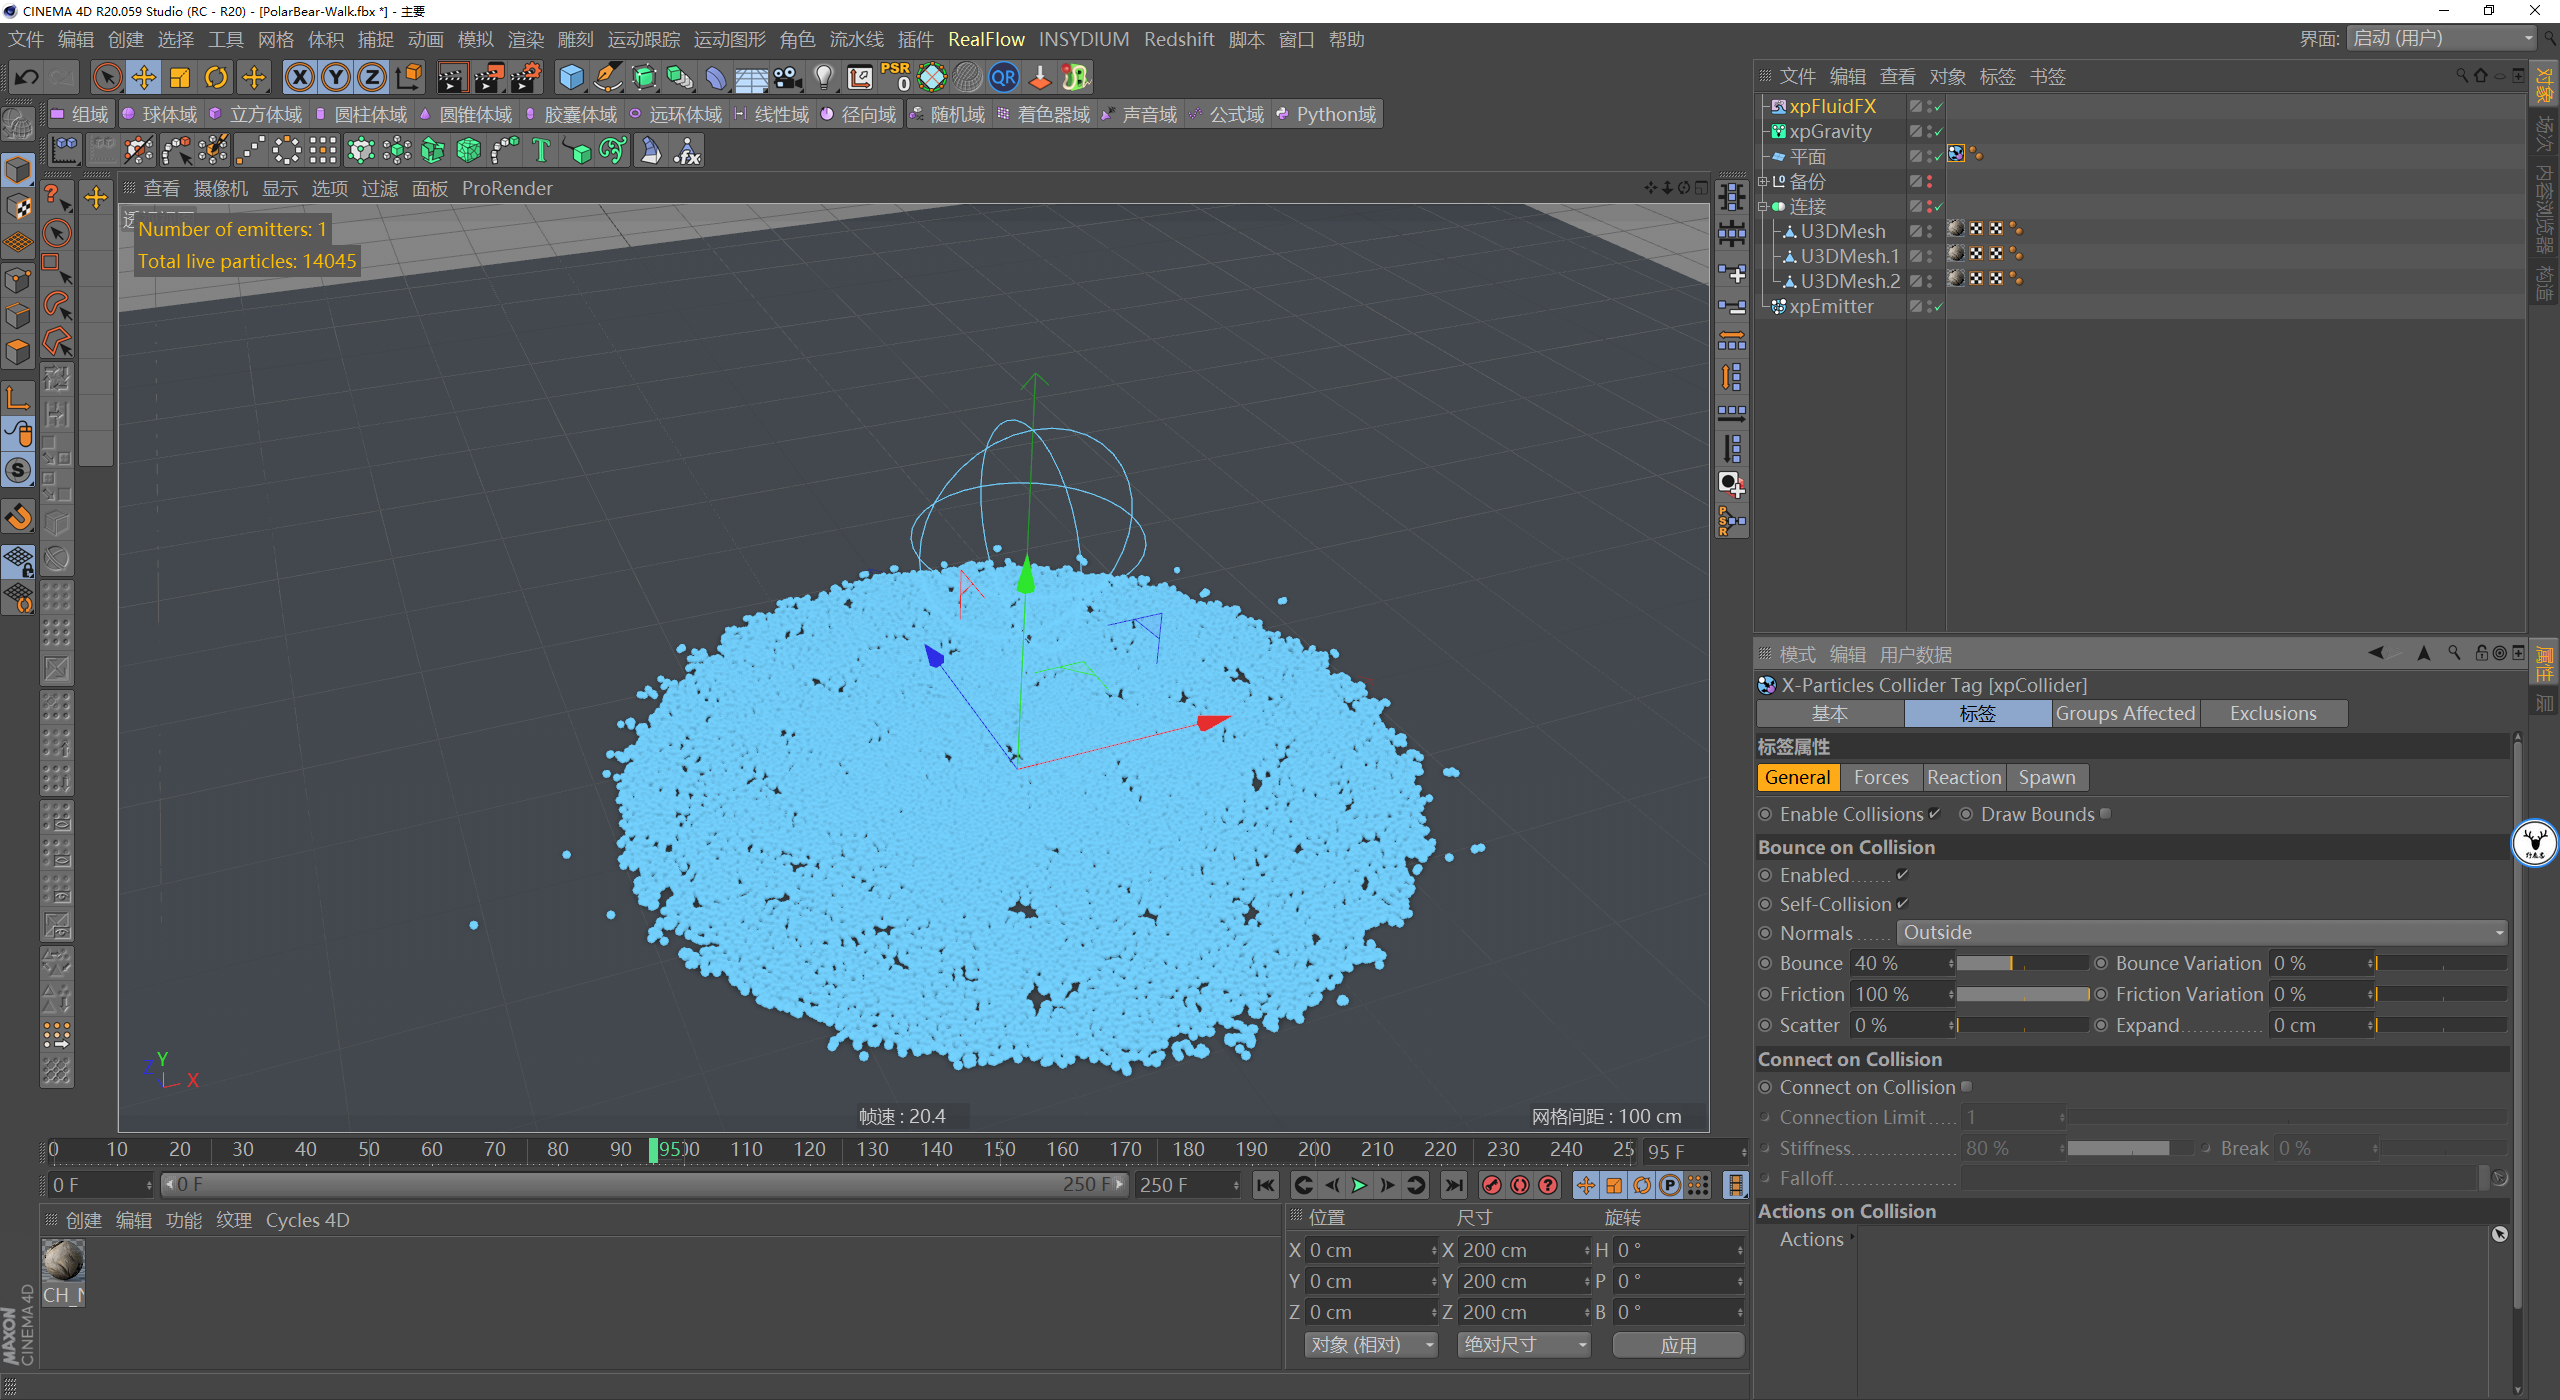Screen dimensions: 2560x1400
Task: Open the 对象 (相对) coordinate mode dropdown
Action: 1369,1345
